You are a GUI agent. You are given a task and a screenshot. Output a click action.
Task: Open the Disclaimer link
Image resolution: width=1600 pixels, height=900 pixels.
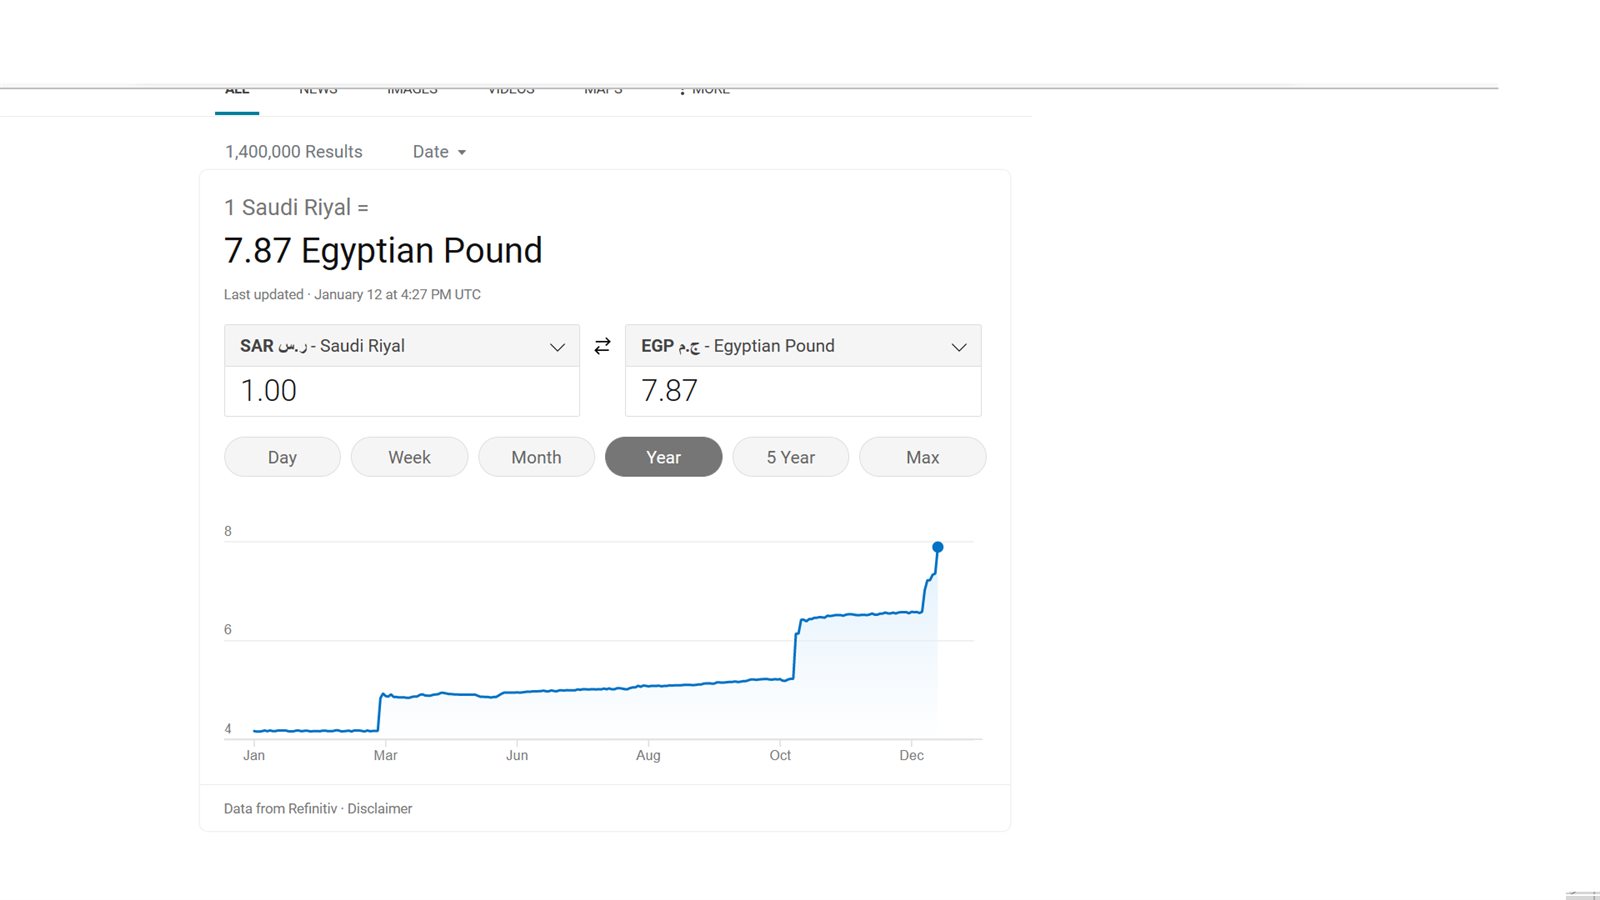[x=379, y=809]
